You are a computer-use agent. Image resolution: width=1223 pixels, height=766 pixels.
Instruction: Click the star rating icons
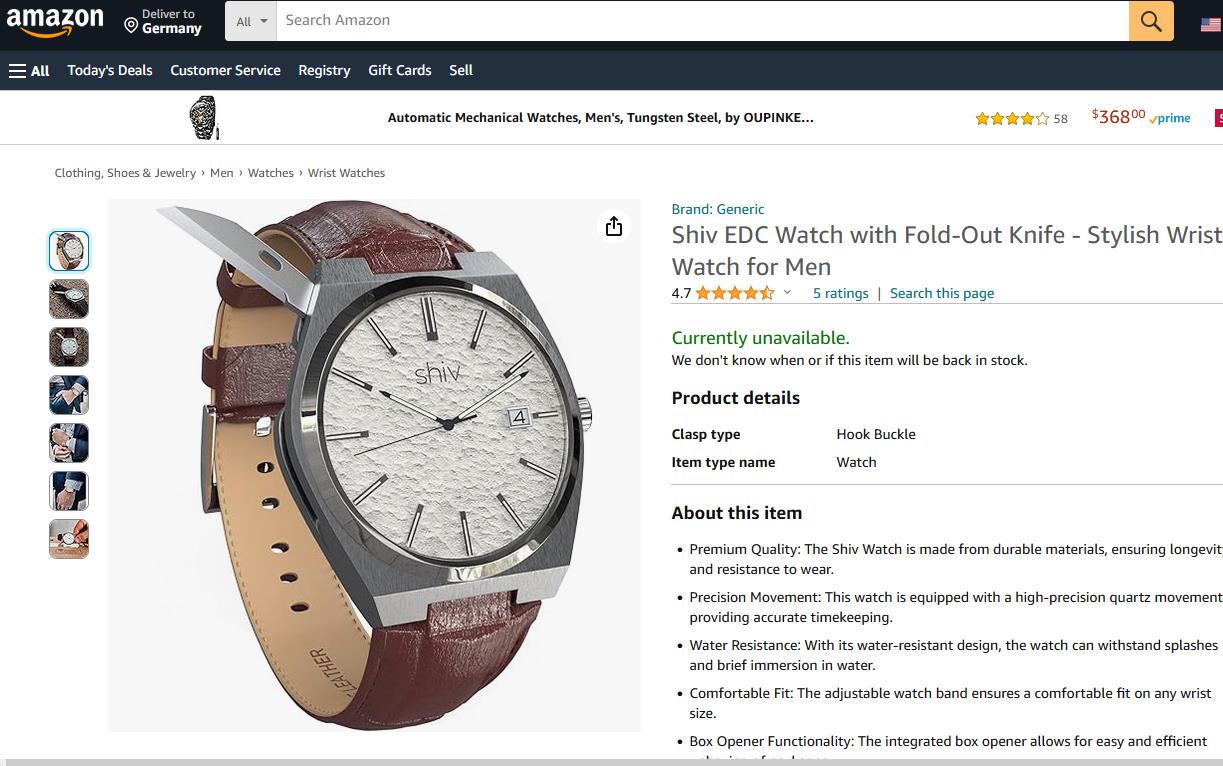point(734,293)
